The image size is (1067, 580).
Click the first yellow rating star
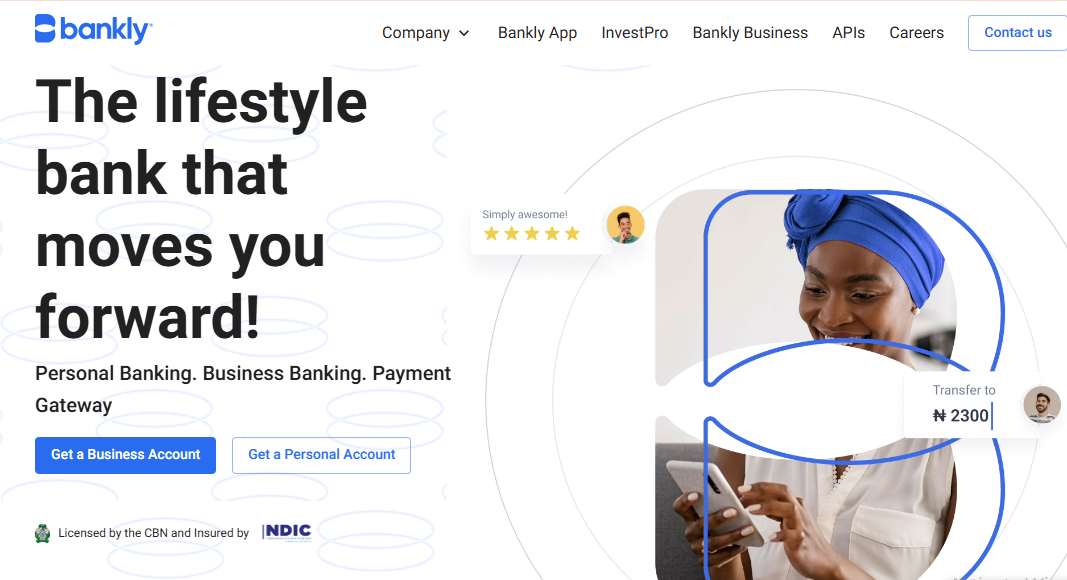pos(491,233)
